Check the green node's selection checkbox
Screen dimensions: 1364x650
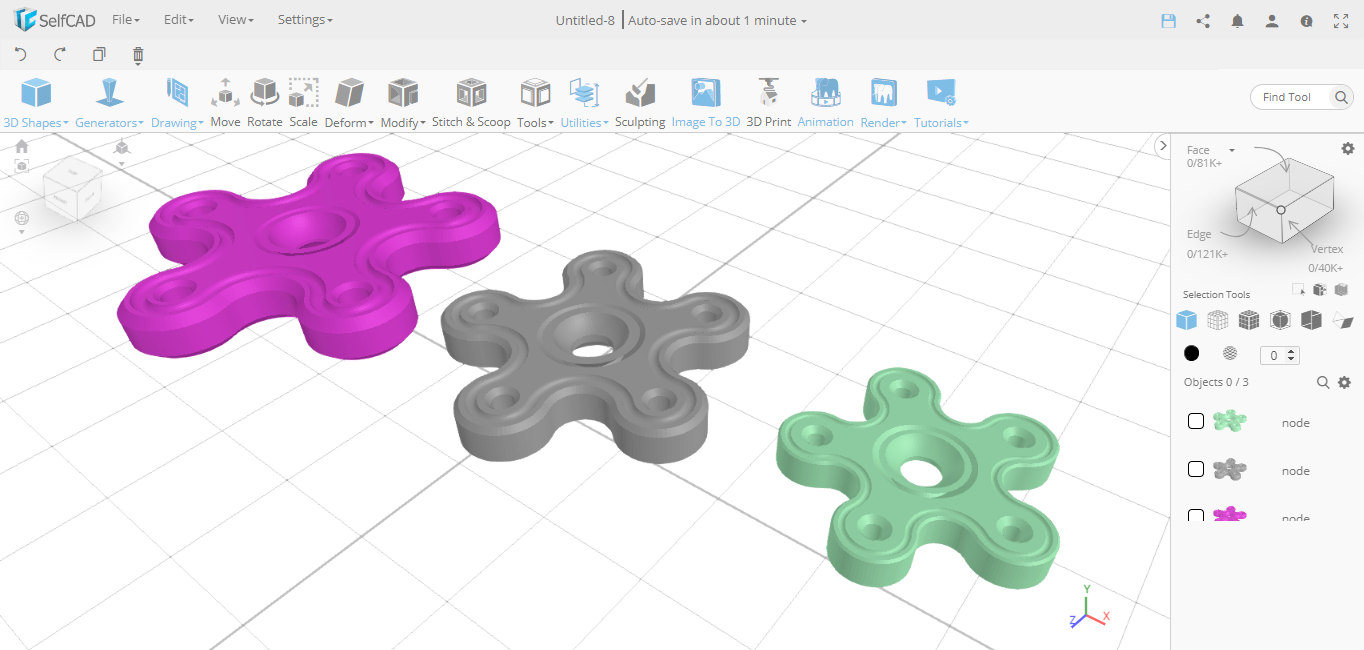[x=1195, y=421]
